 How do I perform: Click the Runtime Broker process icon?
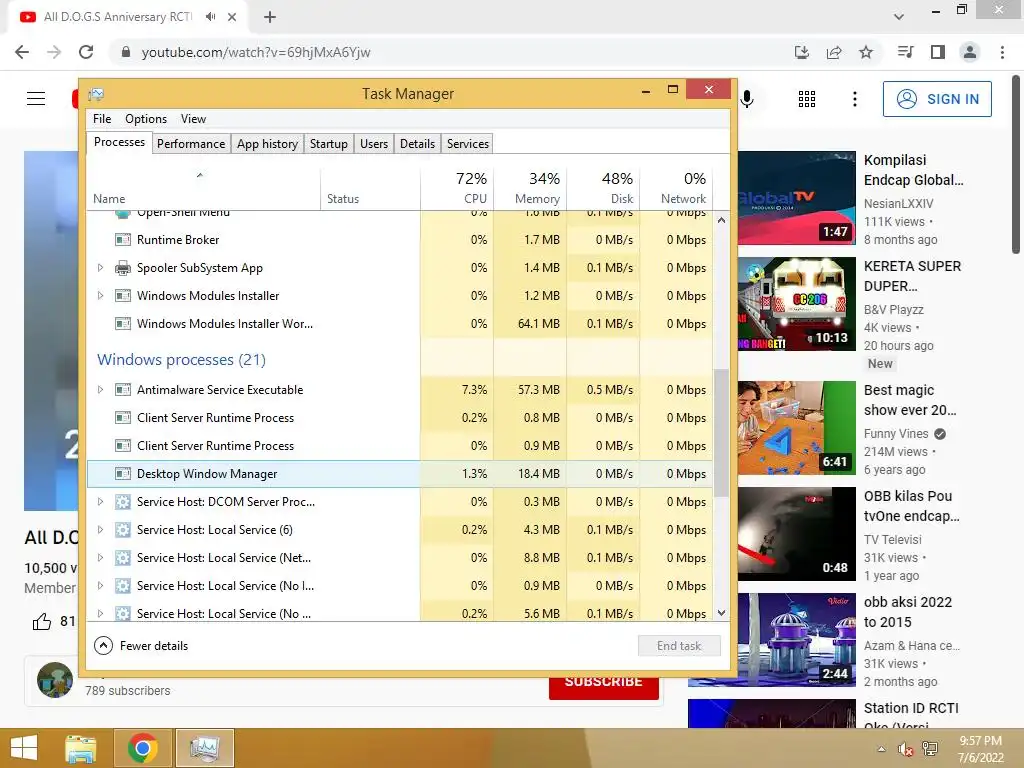(x=123, y=240)
